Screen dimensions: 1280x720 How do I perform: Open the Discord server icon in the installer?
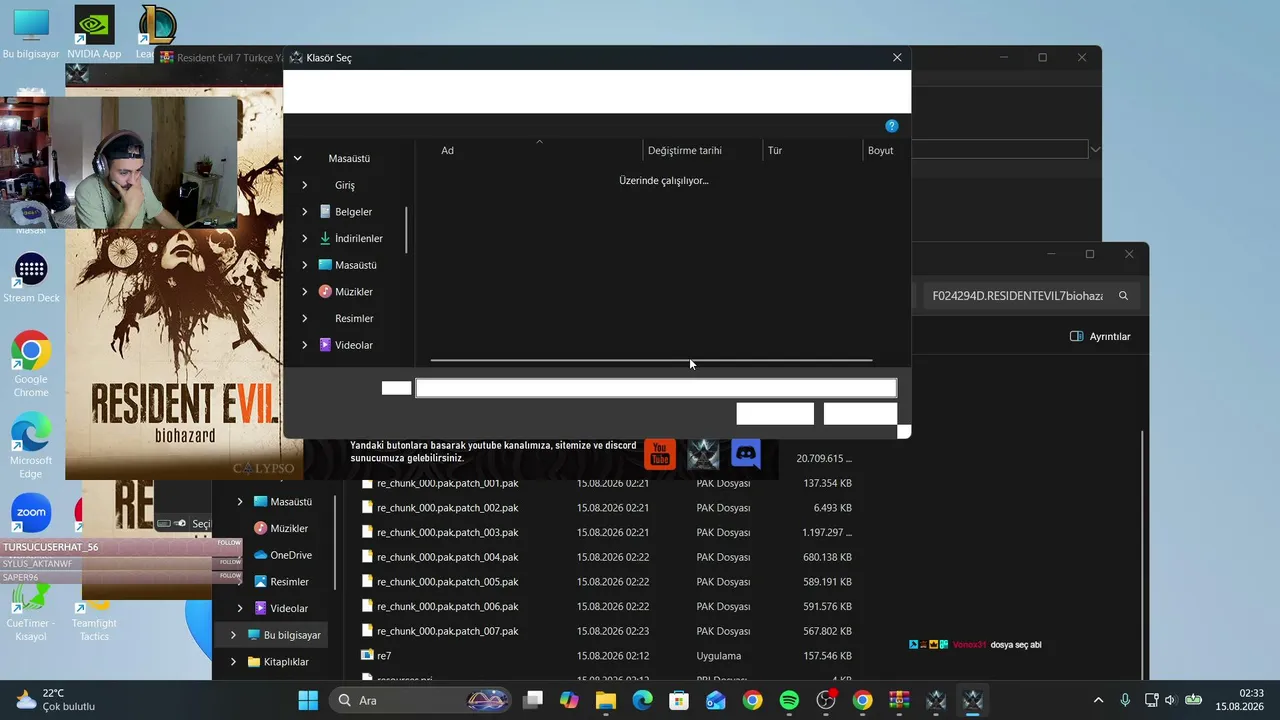point(746,454)
